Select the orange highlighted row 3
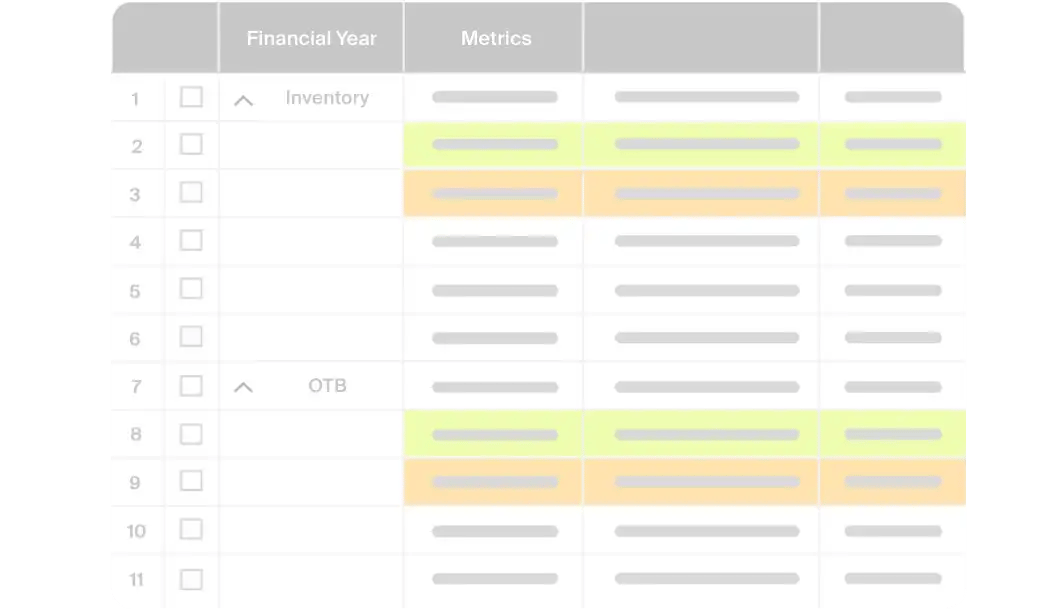Viewport: 1042px width, 609px height. (x=684, y=192)
